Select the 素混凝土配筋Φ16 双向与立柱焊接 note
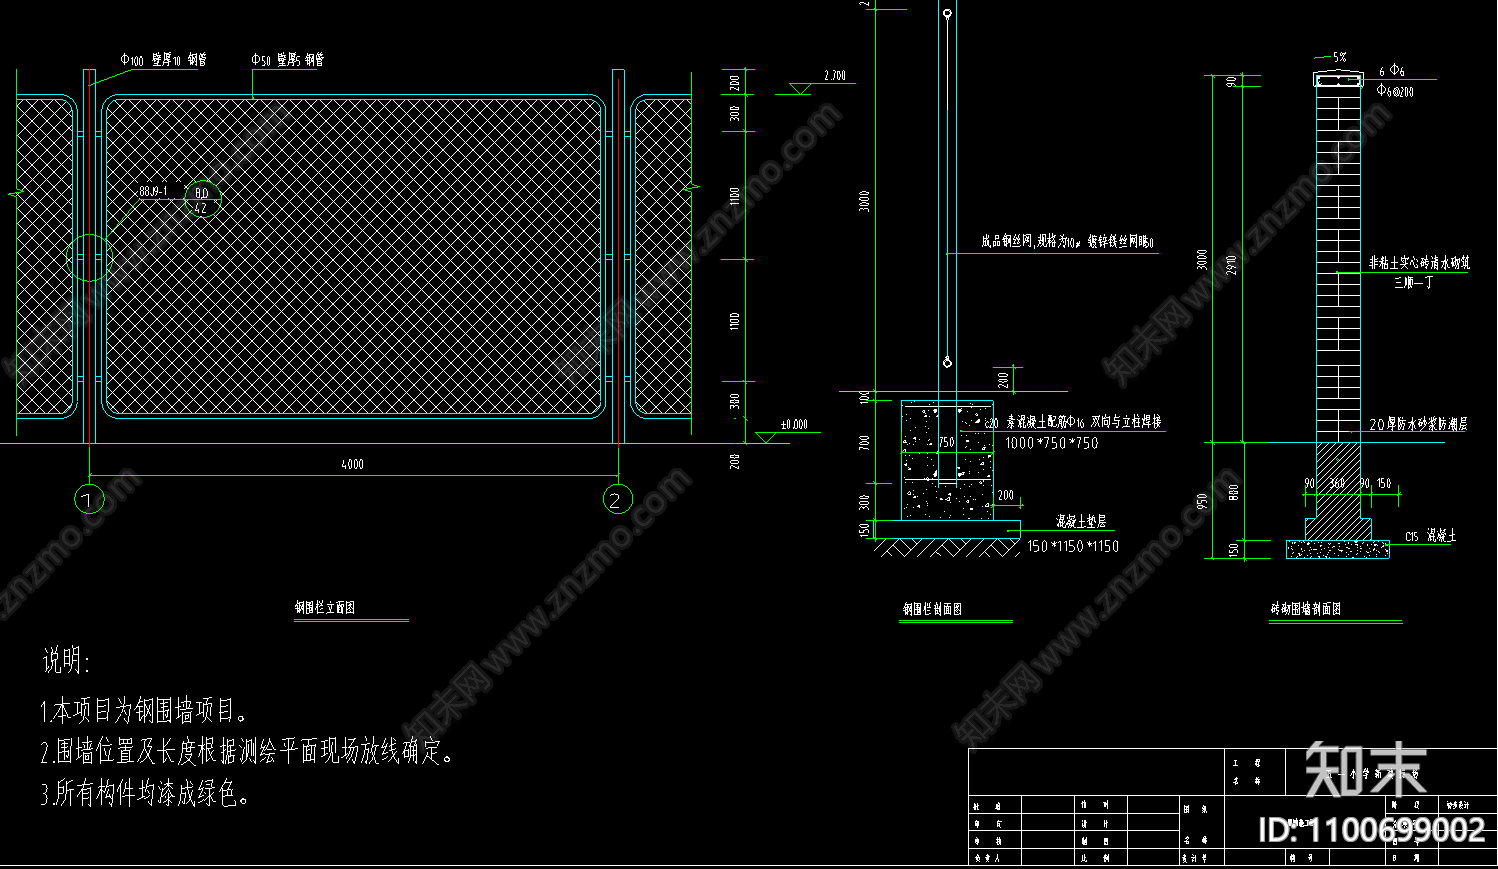This screenshot has width=1498, height=869. point(1082,423)
